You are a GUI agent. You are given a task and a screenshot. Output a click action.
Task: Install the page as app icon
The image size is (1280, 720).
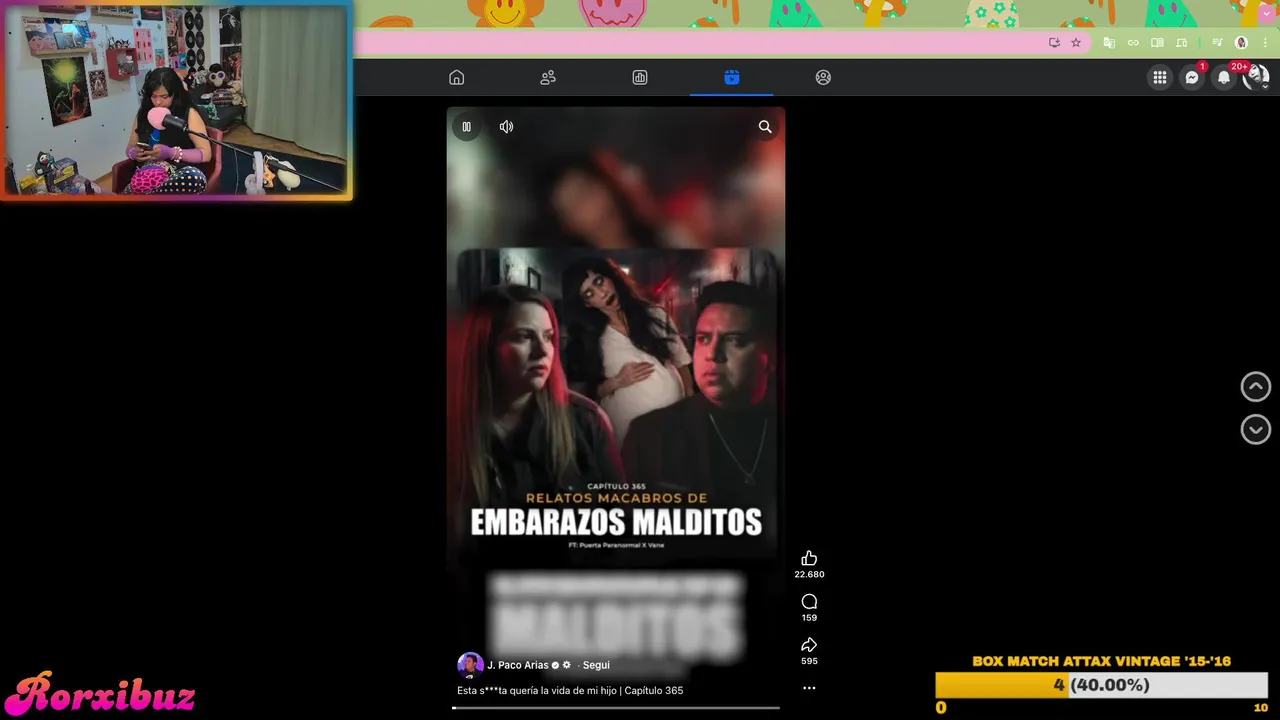tap(1054, 42)
